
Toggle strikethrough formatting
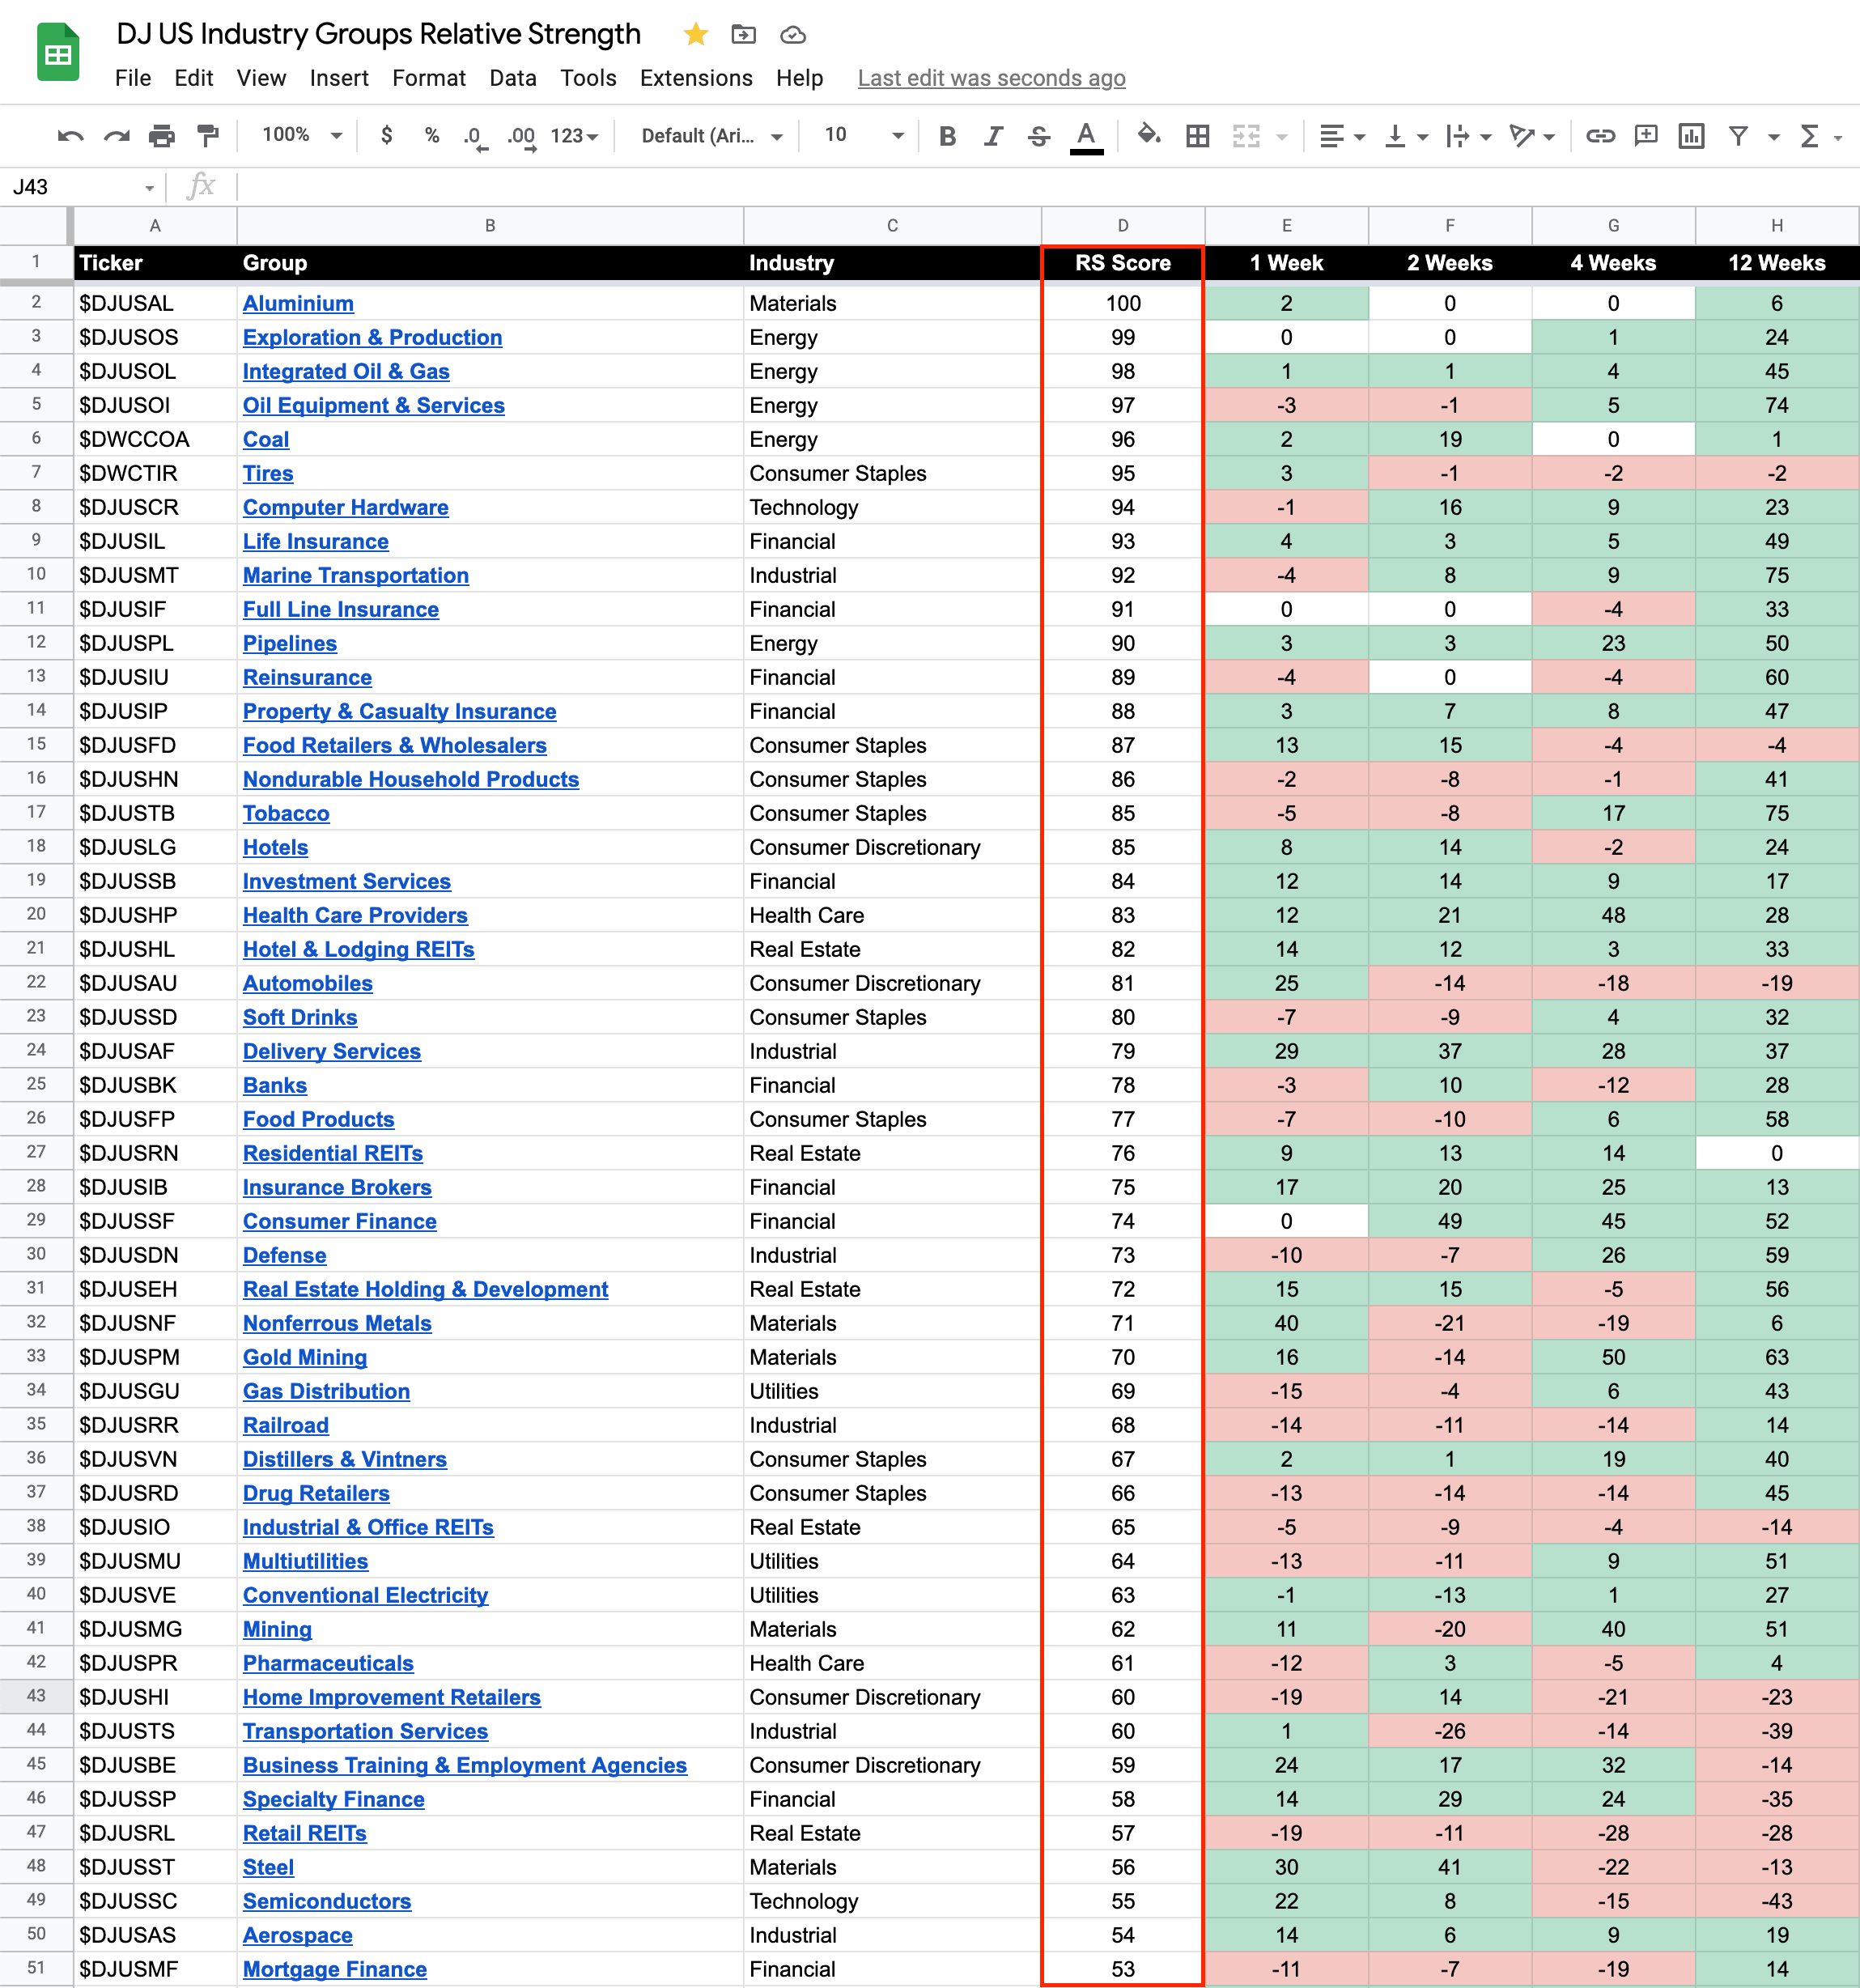point(1039,136)
